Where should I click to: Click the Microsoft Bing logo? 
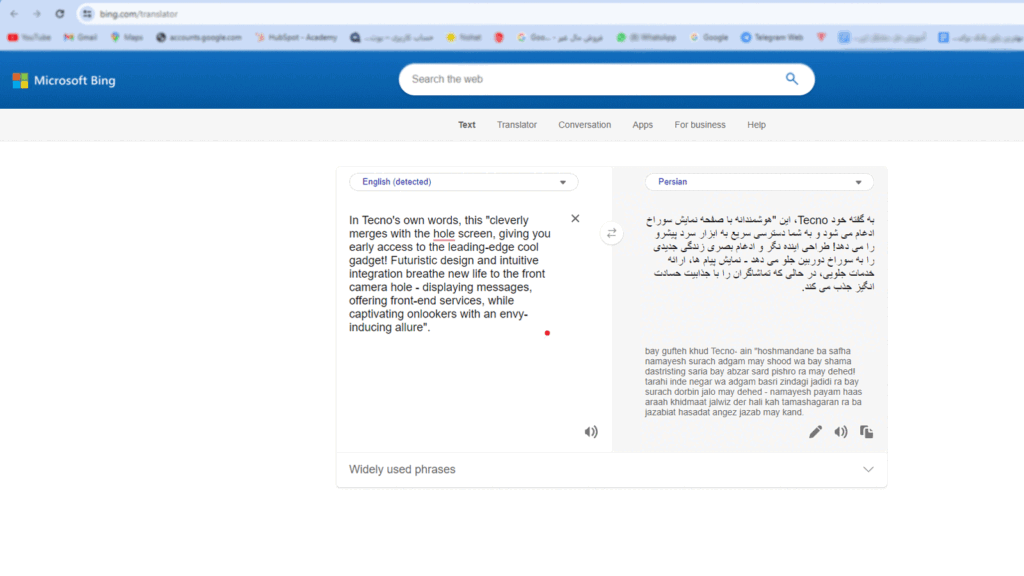pos(64,80)
